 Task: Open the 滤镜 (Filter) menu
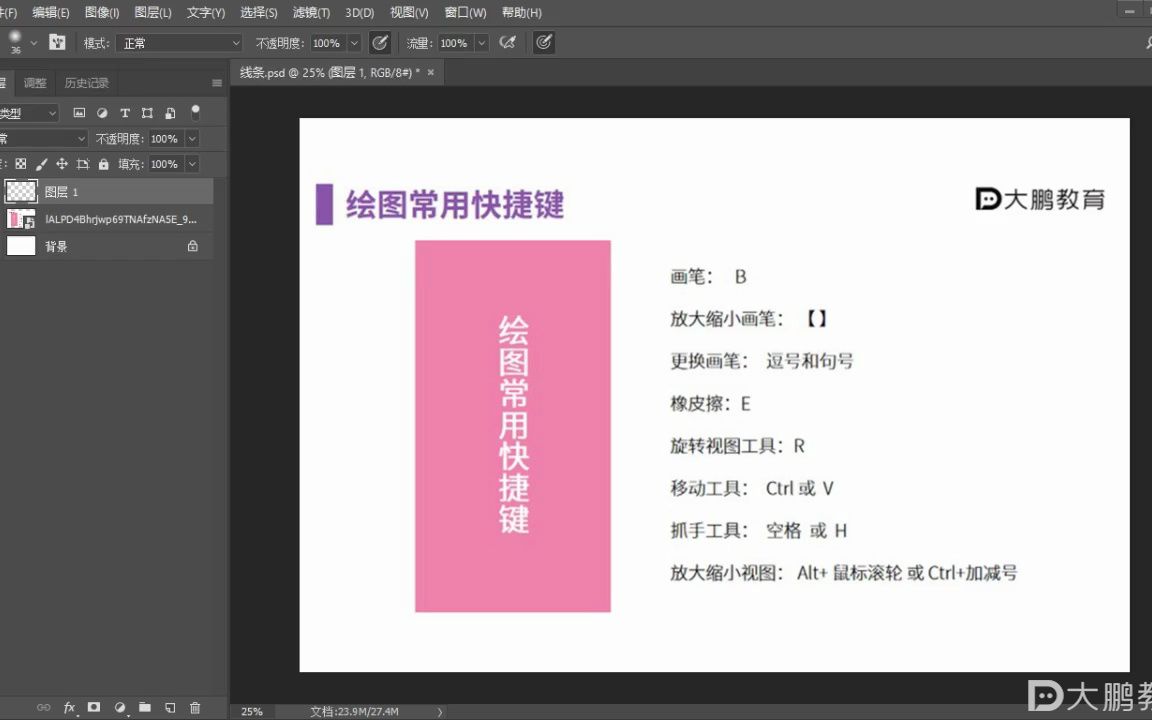[310, 13]
